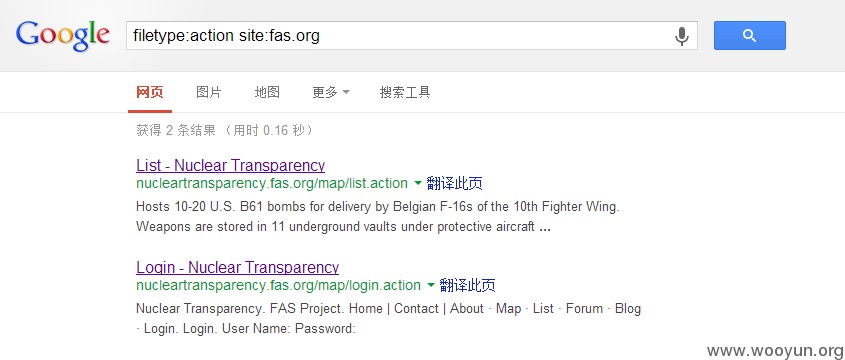
Task: Click the nucleartransparency.fas.org/map/list.action URL text
Action: pos(272,183)
